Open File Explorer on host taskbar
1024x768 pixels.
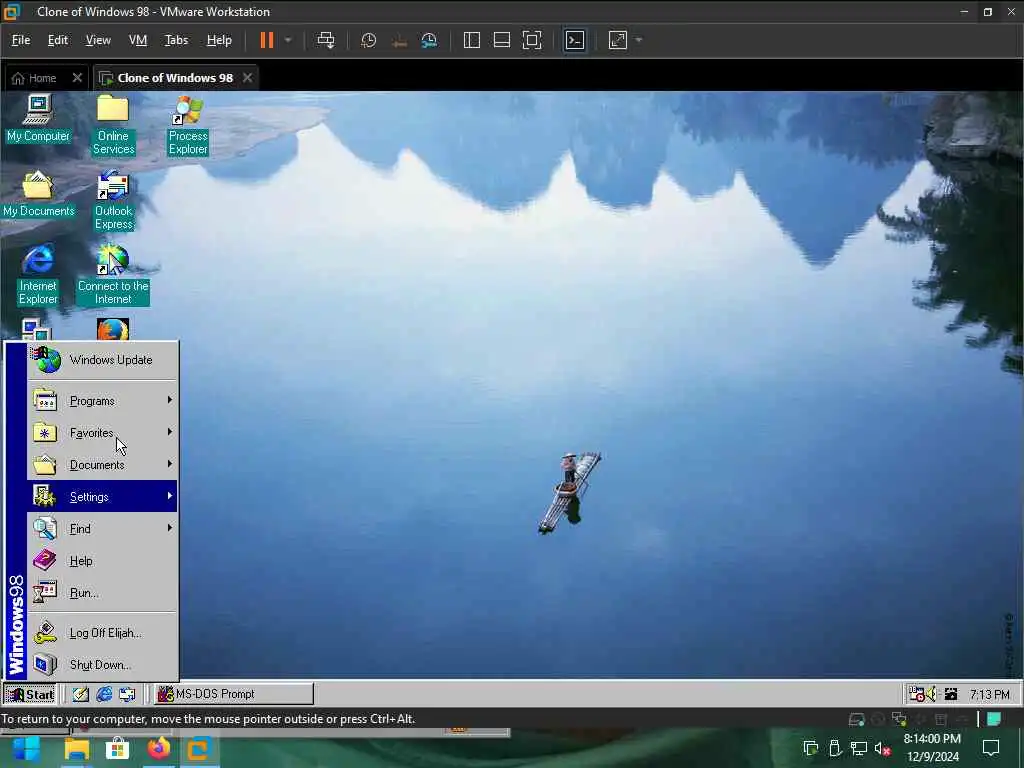pos(76,748)
